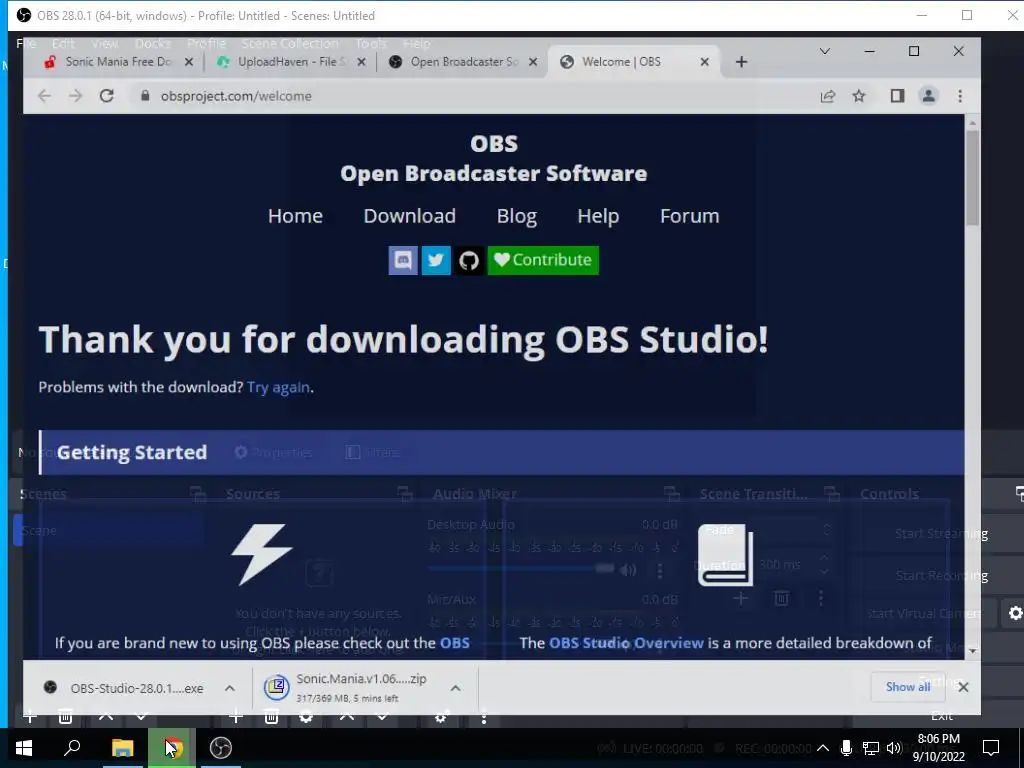Go to Home in site navigation

pyautogui.click(x=295, y=216)
